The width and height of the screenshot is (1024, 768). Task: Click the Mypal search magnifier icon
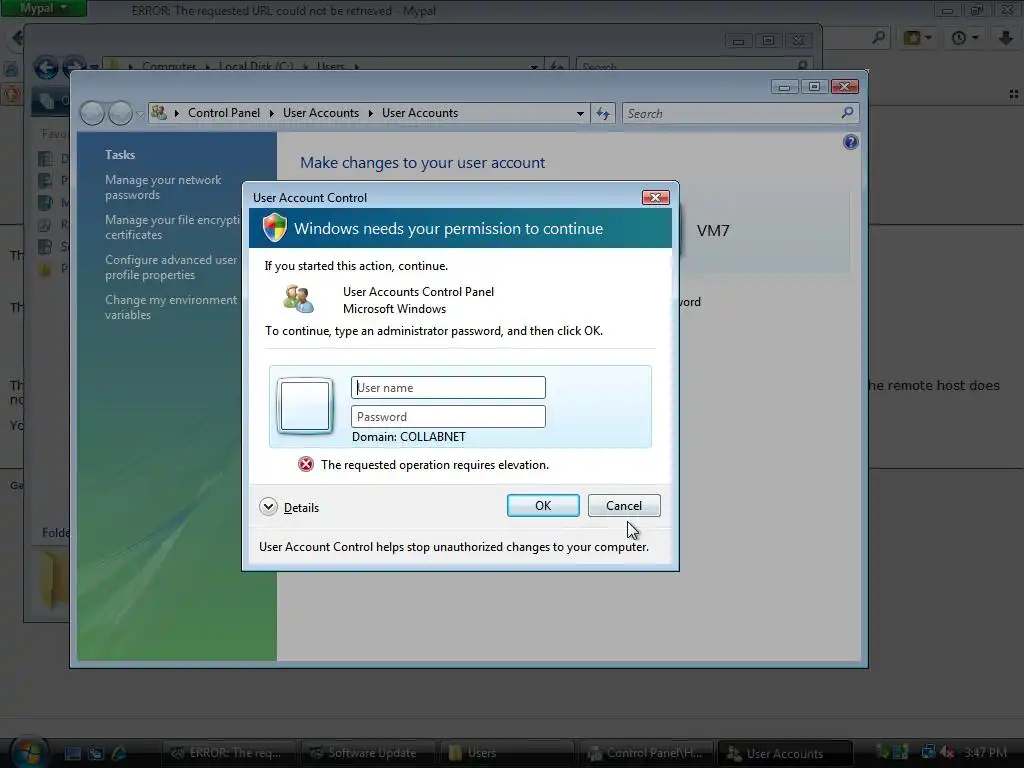(x=878, y=38)
